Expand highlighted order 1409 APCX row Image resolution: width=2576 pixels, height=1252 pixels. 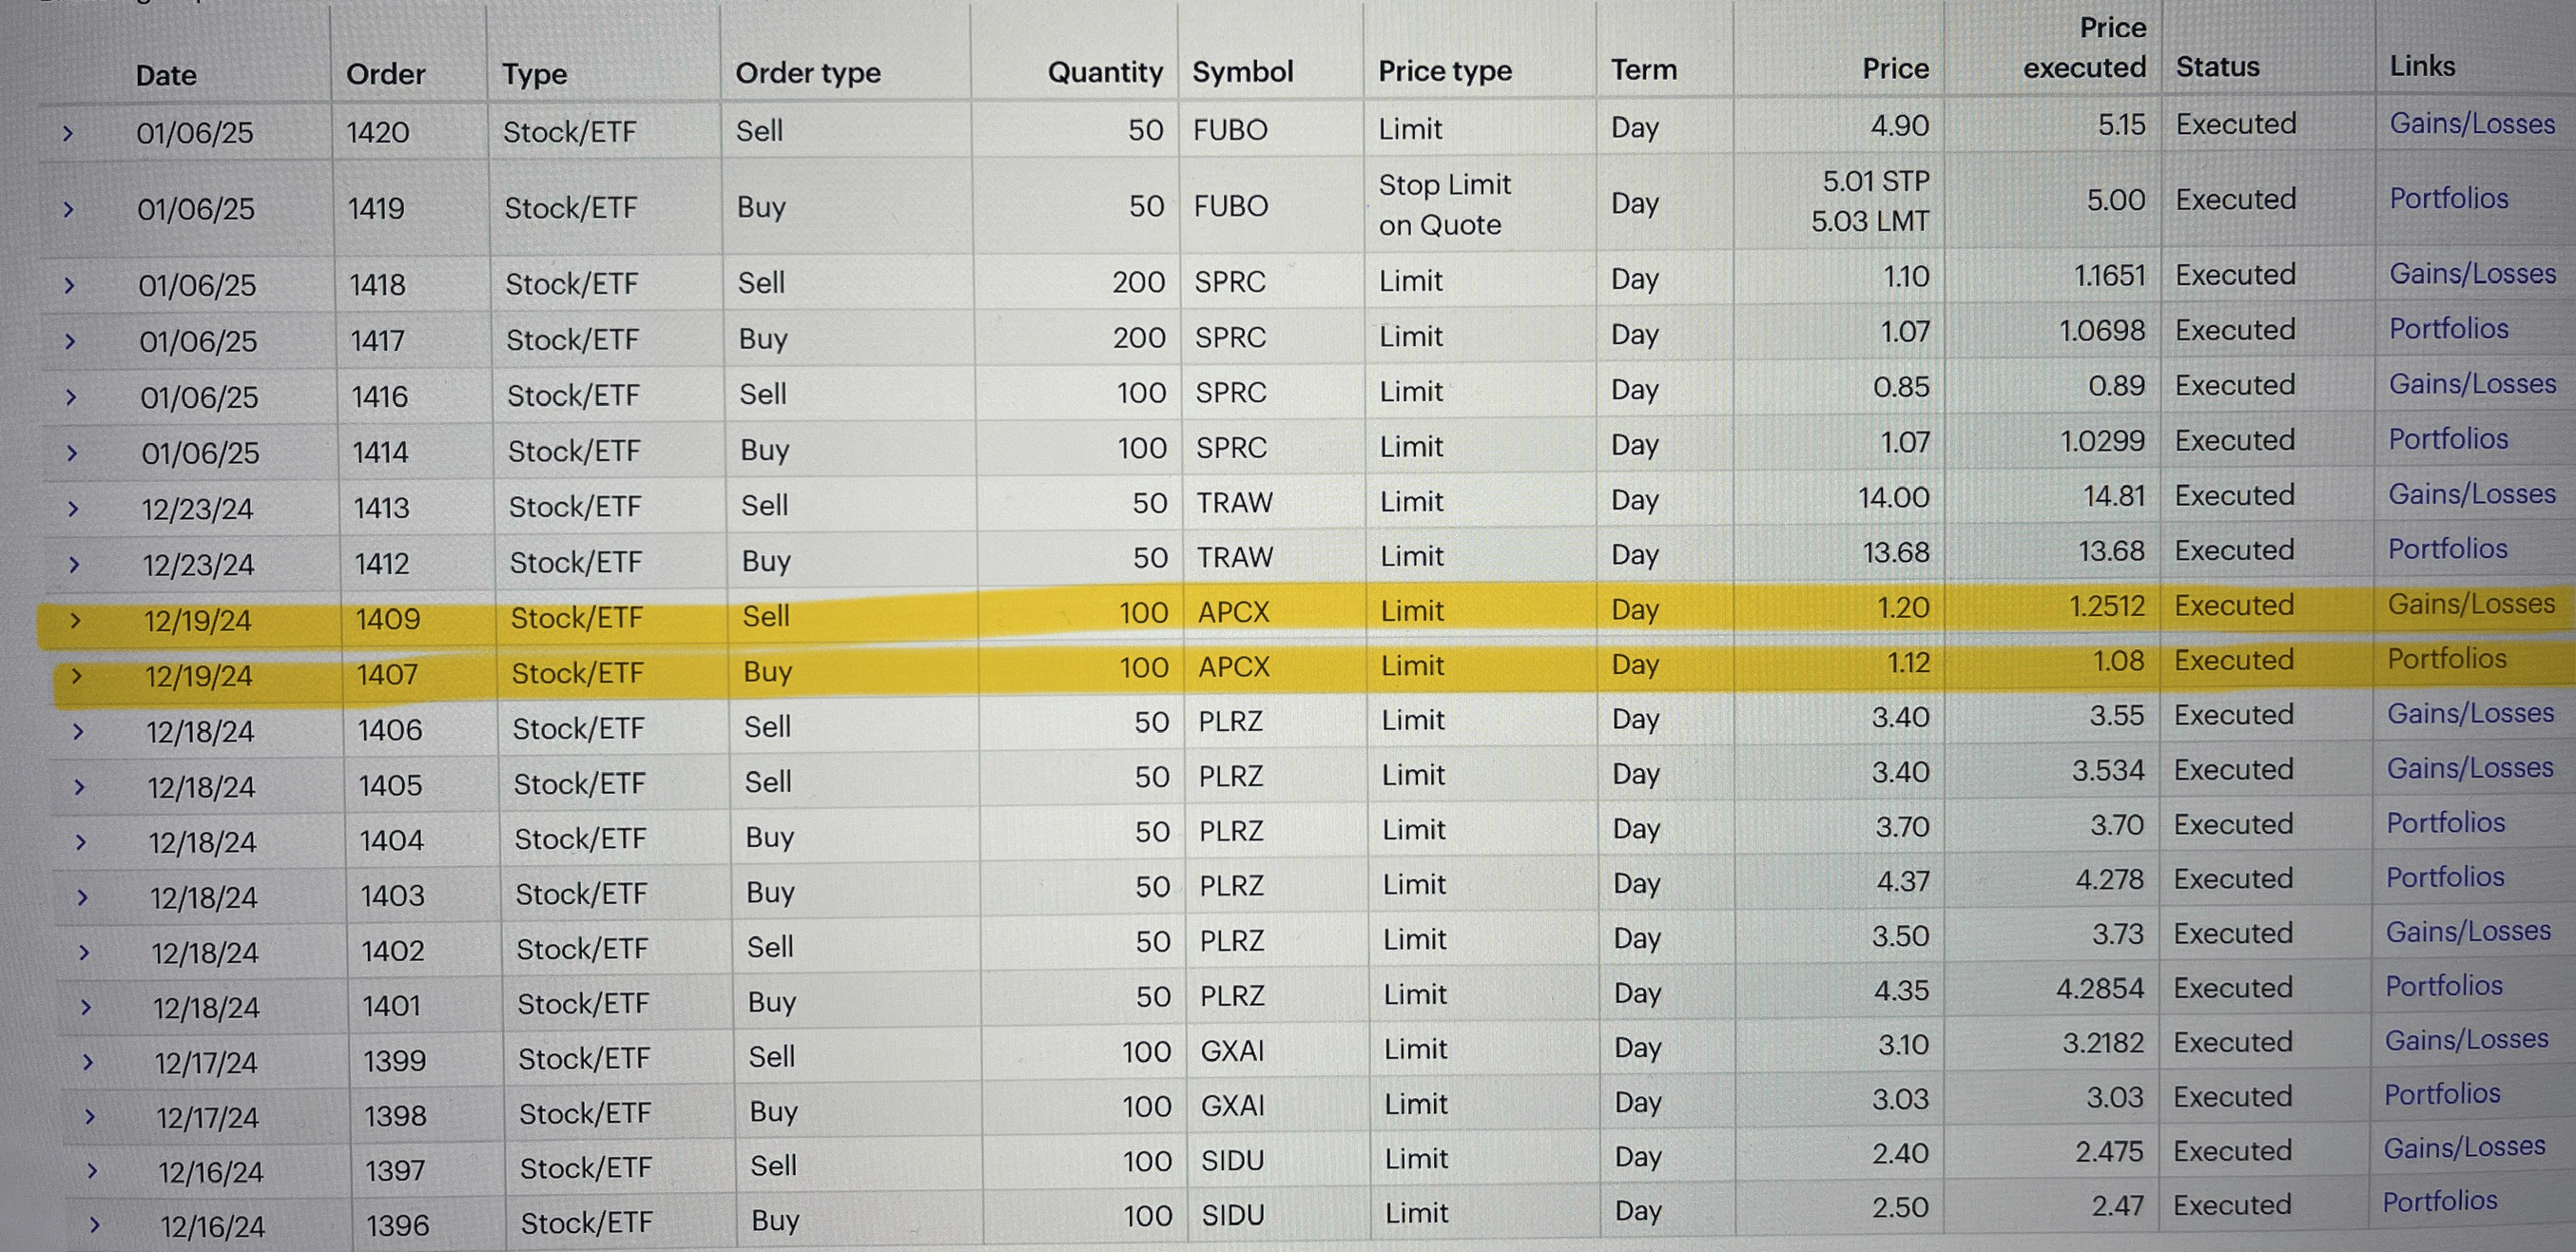[75, 621]
